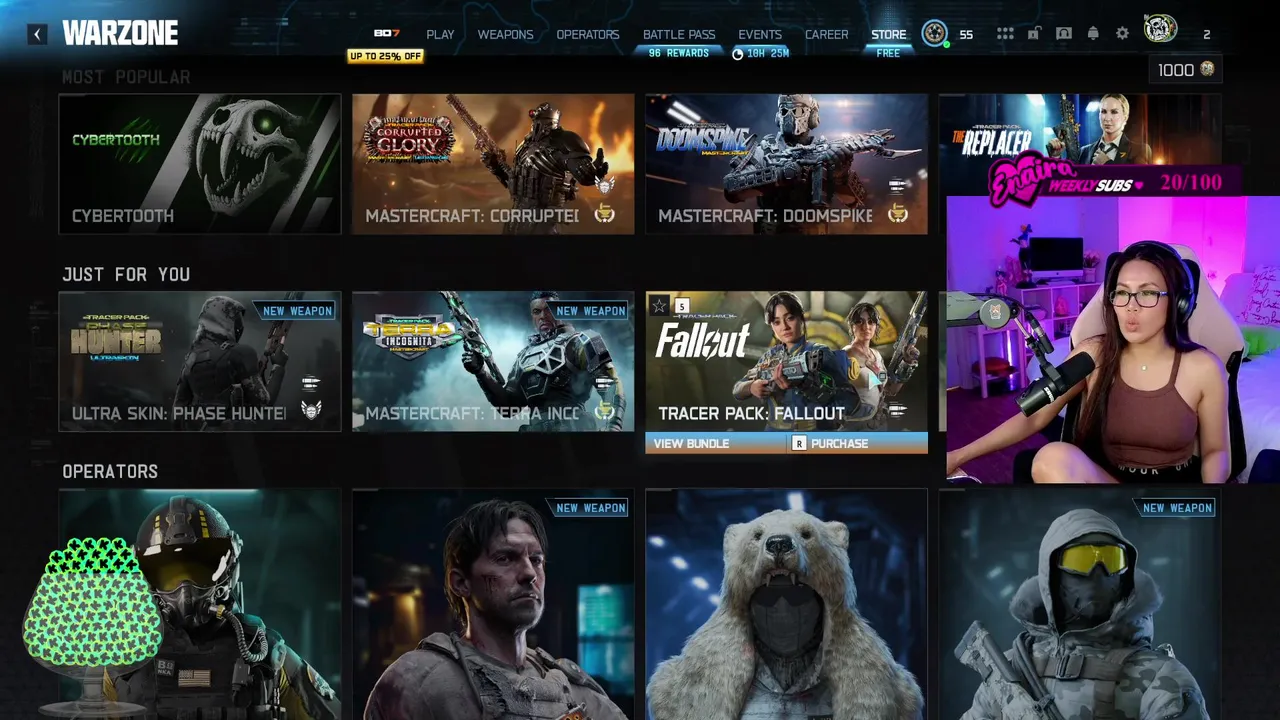This screenshot has width=1280, height=720.
Task: Click the rank emblem icon next to 55
Action: pyautogui.click(x=935, y=34)
